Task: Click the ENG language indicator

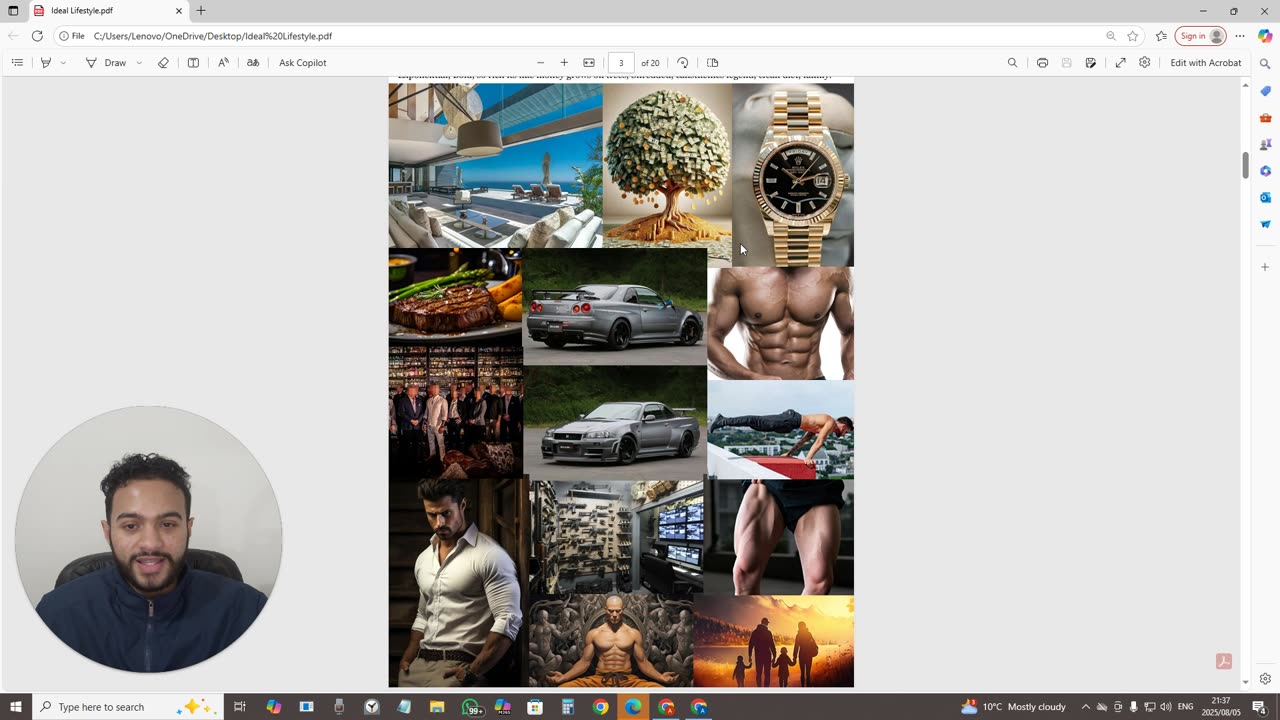Action: [x=1186, y=707]
